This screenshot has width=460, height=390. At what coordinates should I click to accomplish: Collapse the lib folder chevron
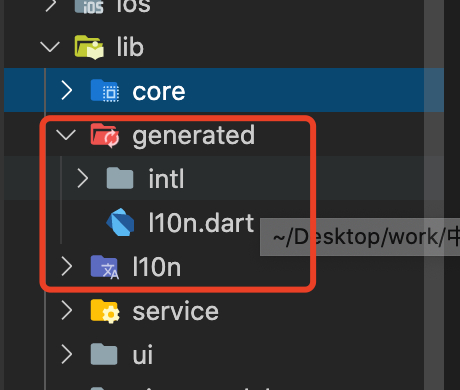point(50,47)
